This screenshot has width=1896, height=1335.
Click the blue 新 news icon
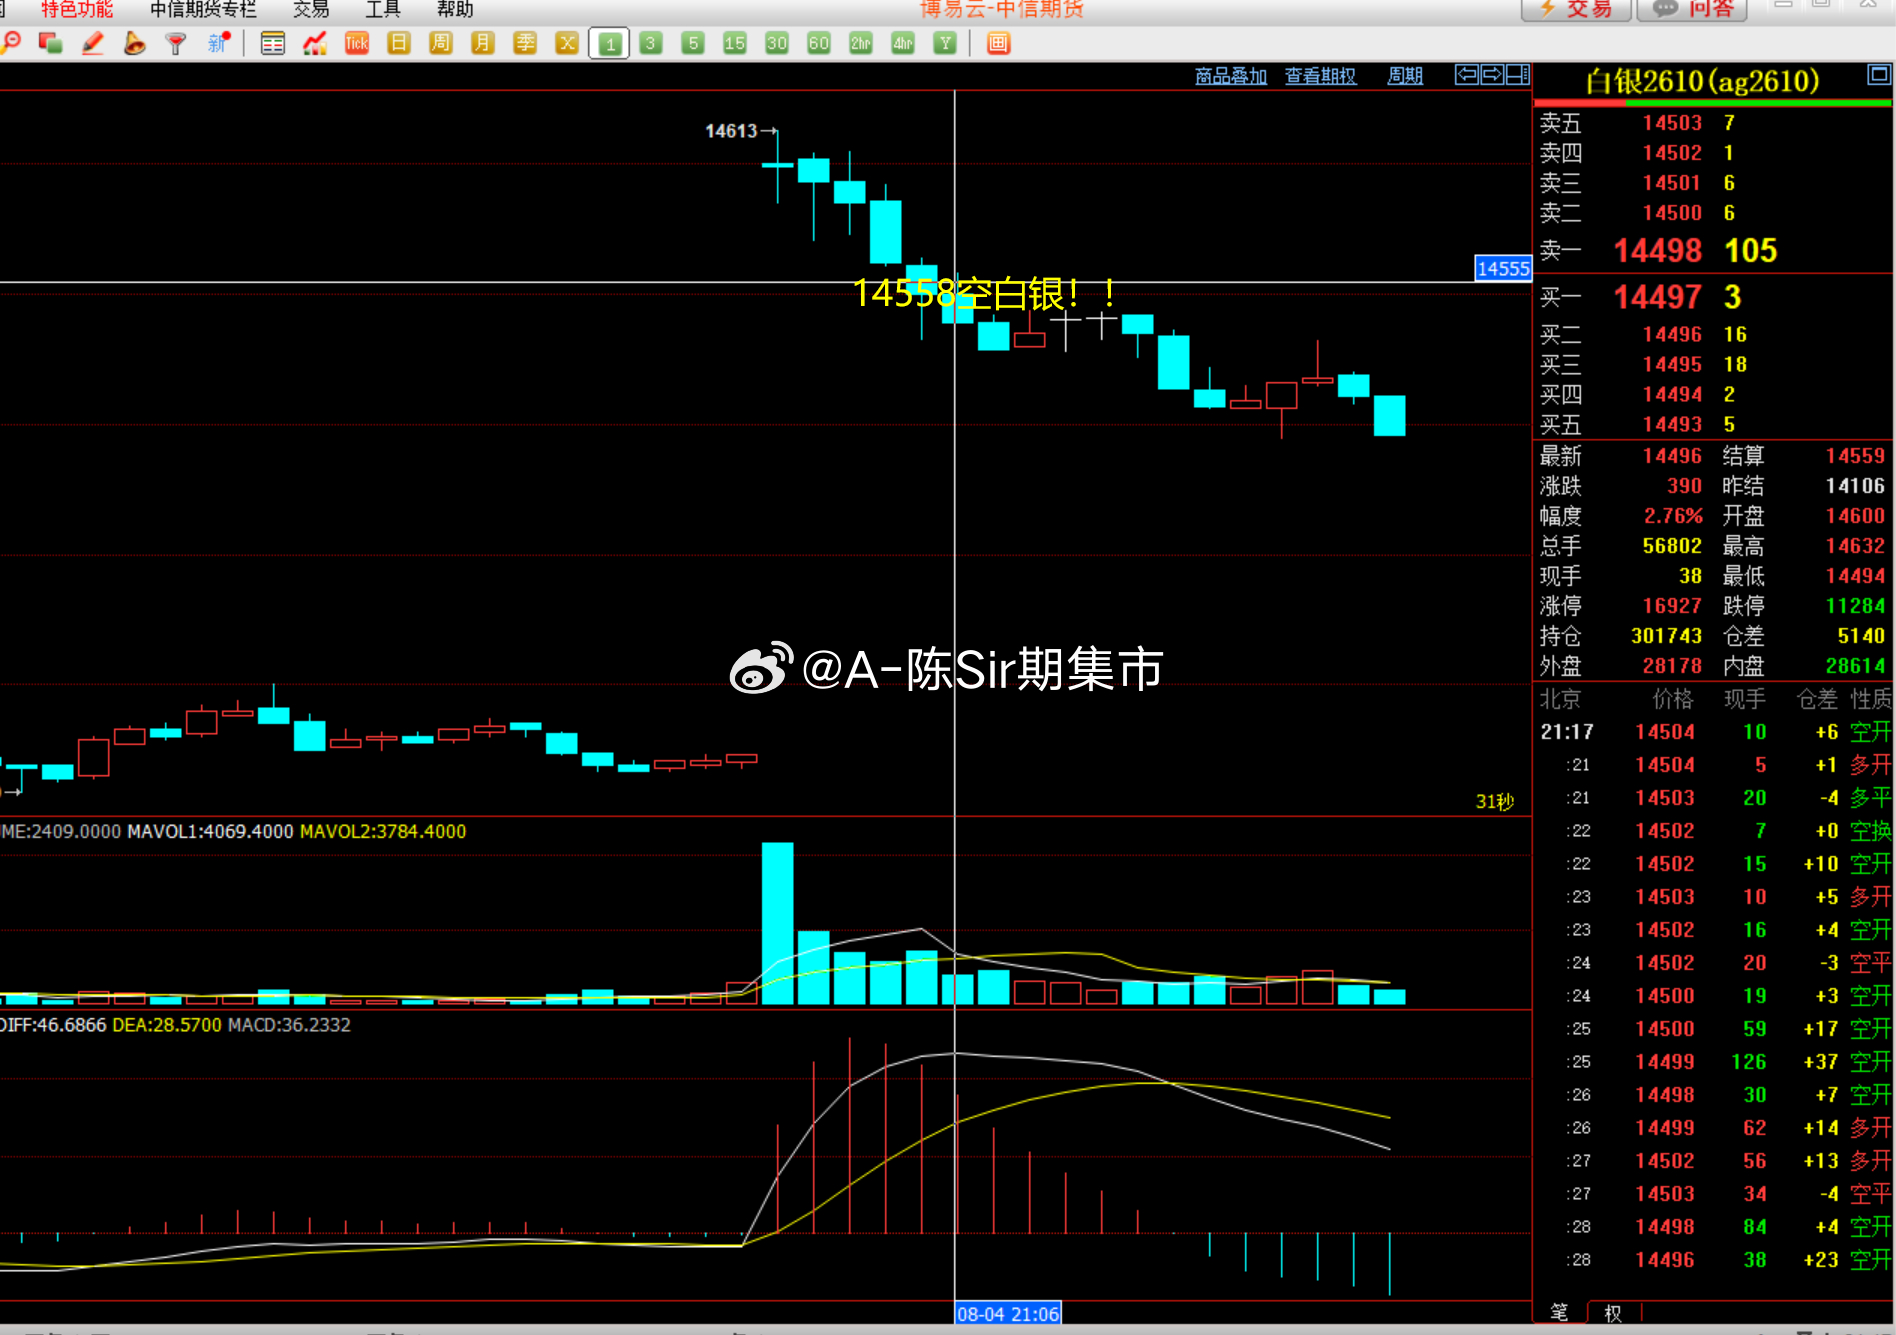point(218,43)
